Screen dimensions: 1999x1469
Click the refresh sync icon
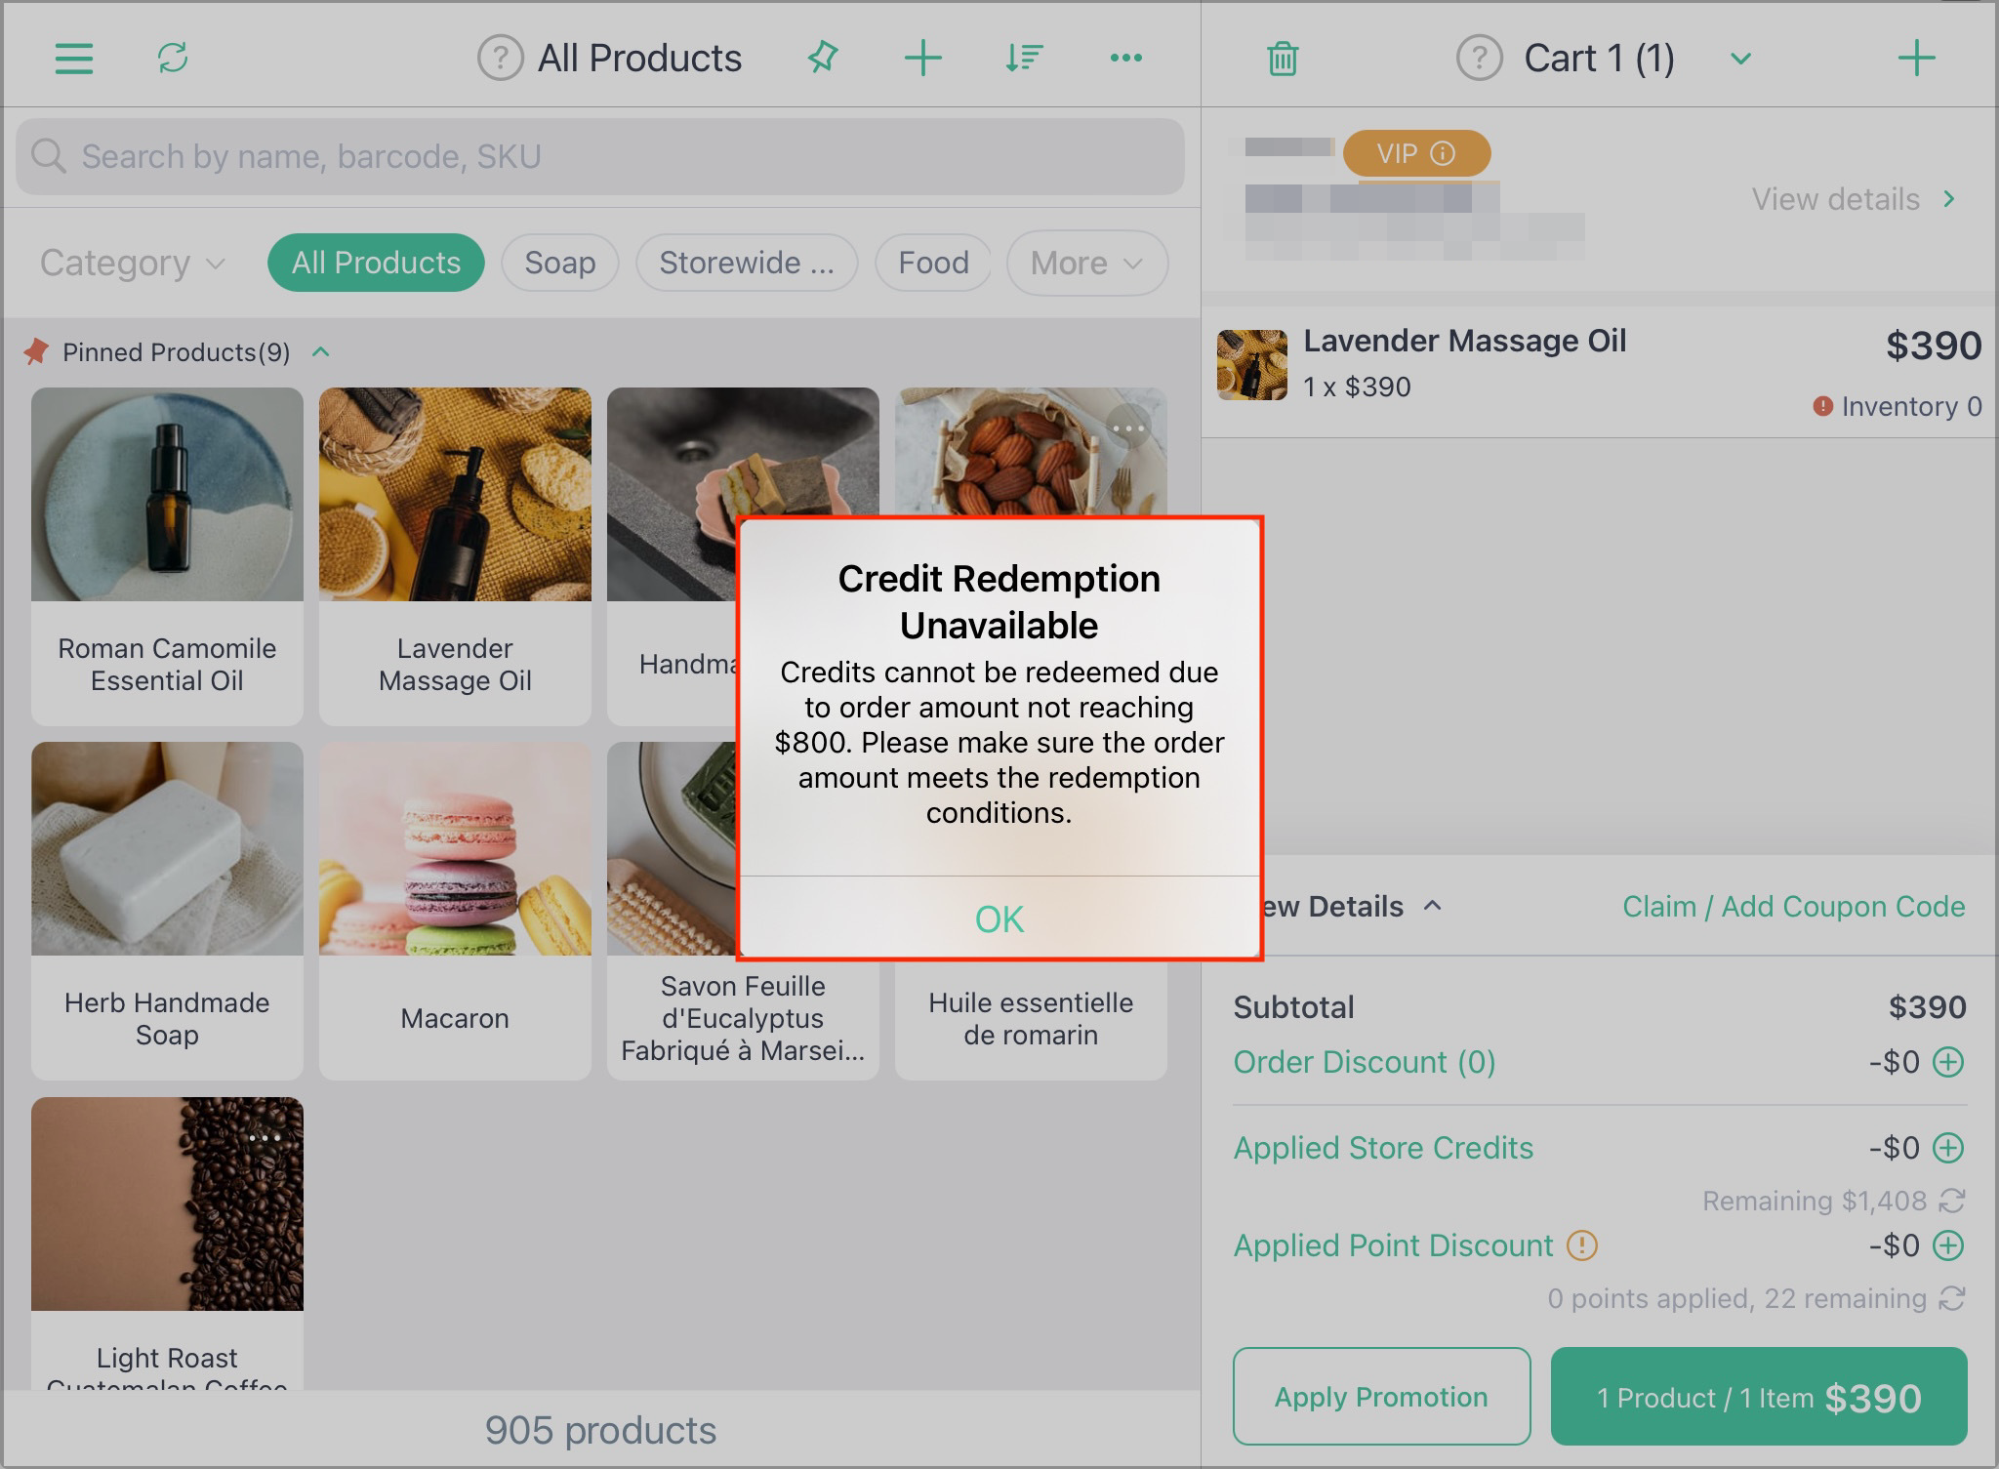[x=173, y=58]
